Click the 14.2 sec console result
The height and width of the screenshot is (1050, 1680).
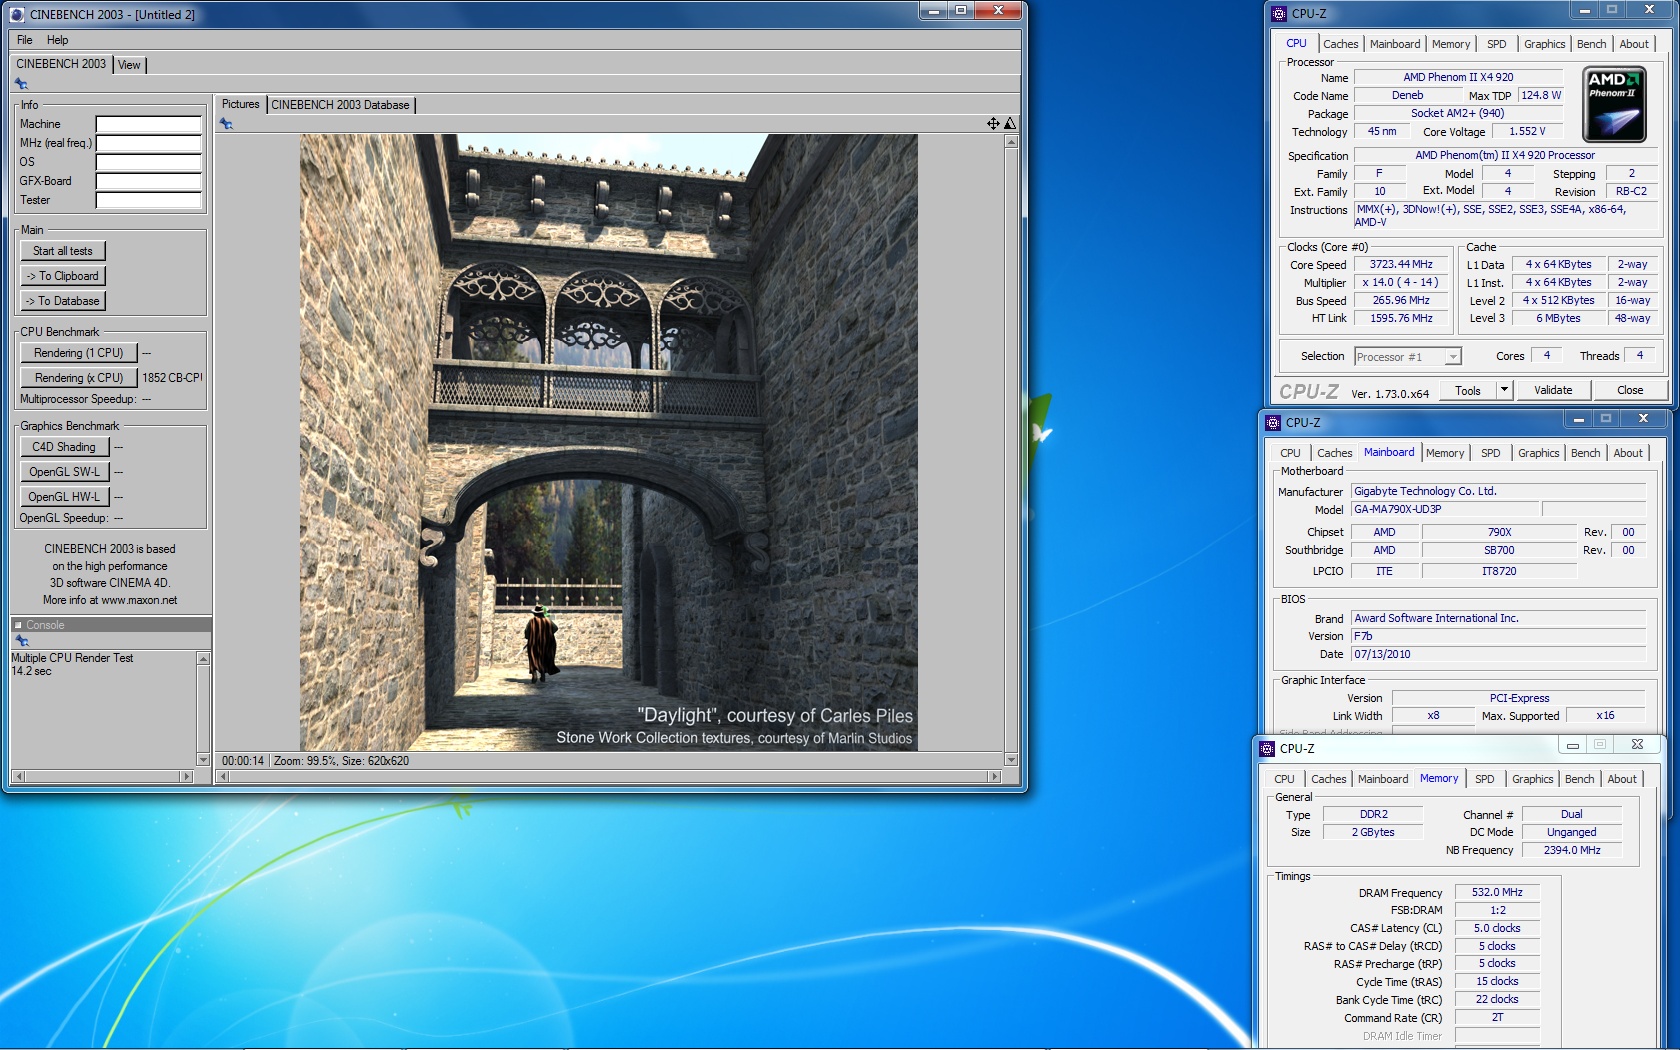pyautogui.click(x=31, y=671)
